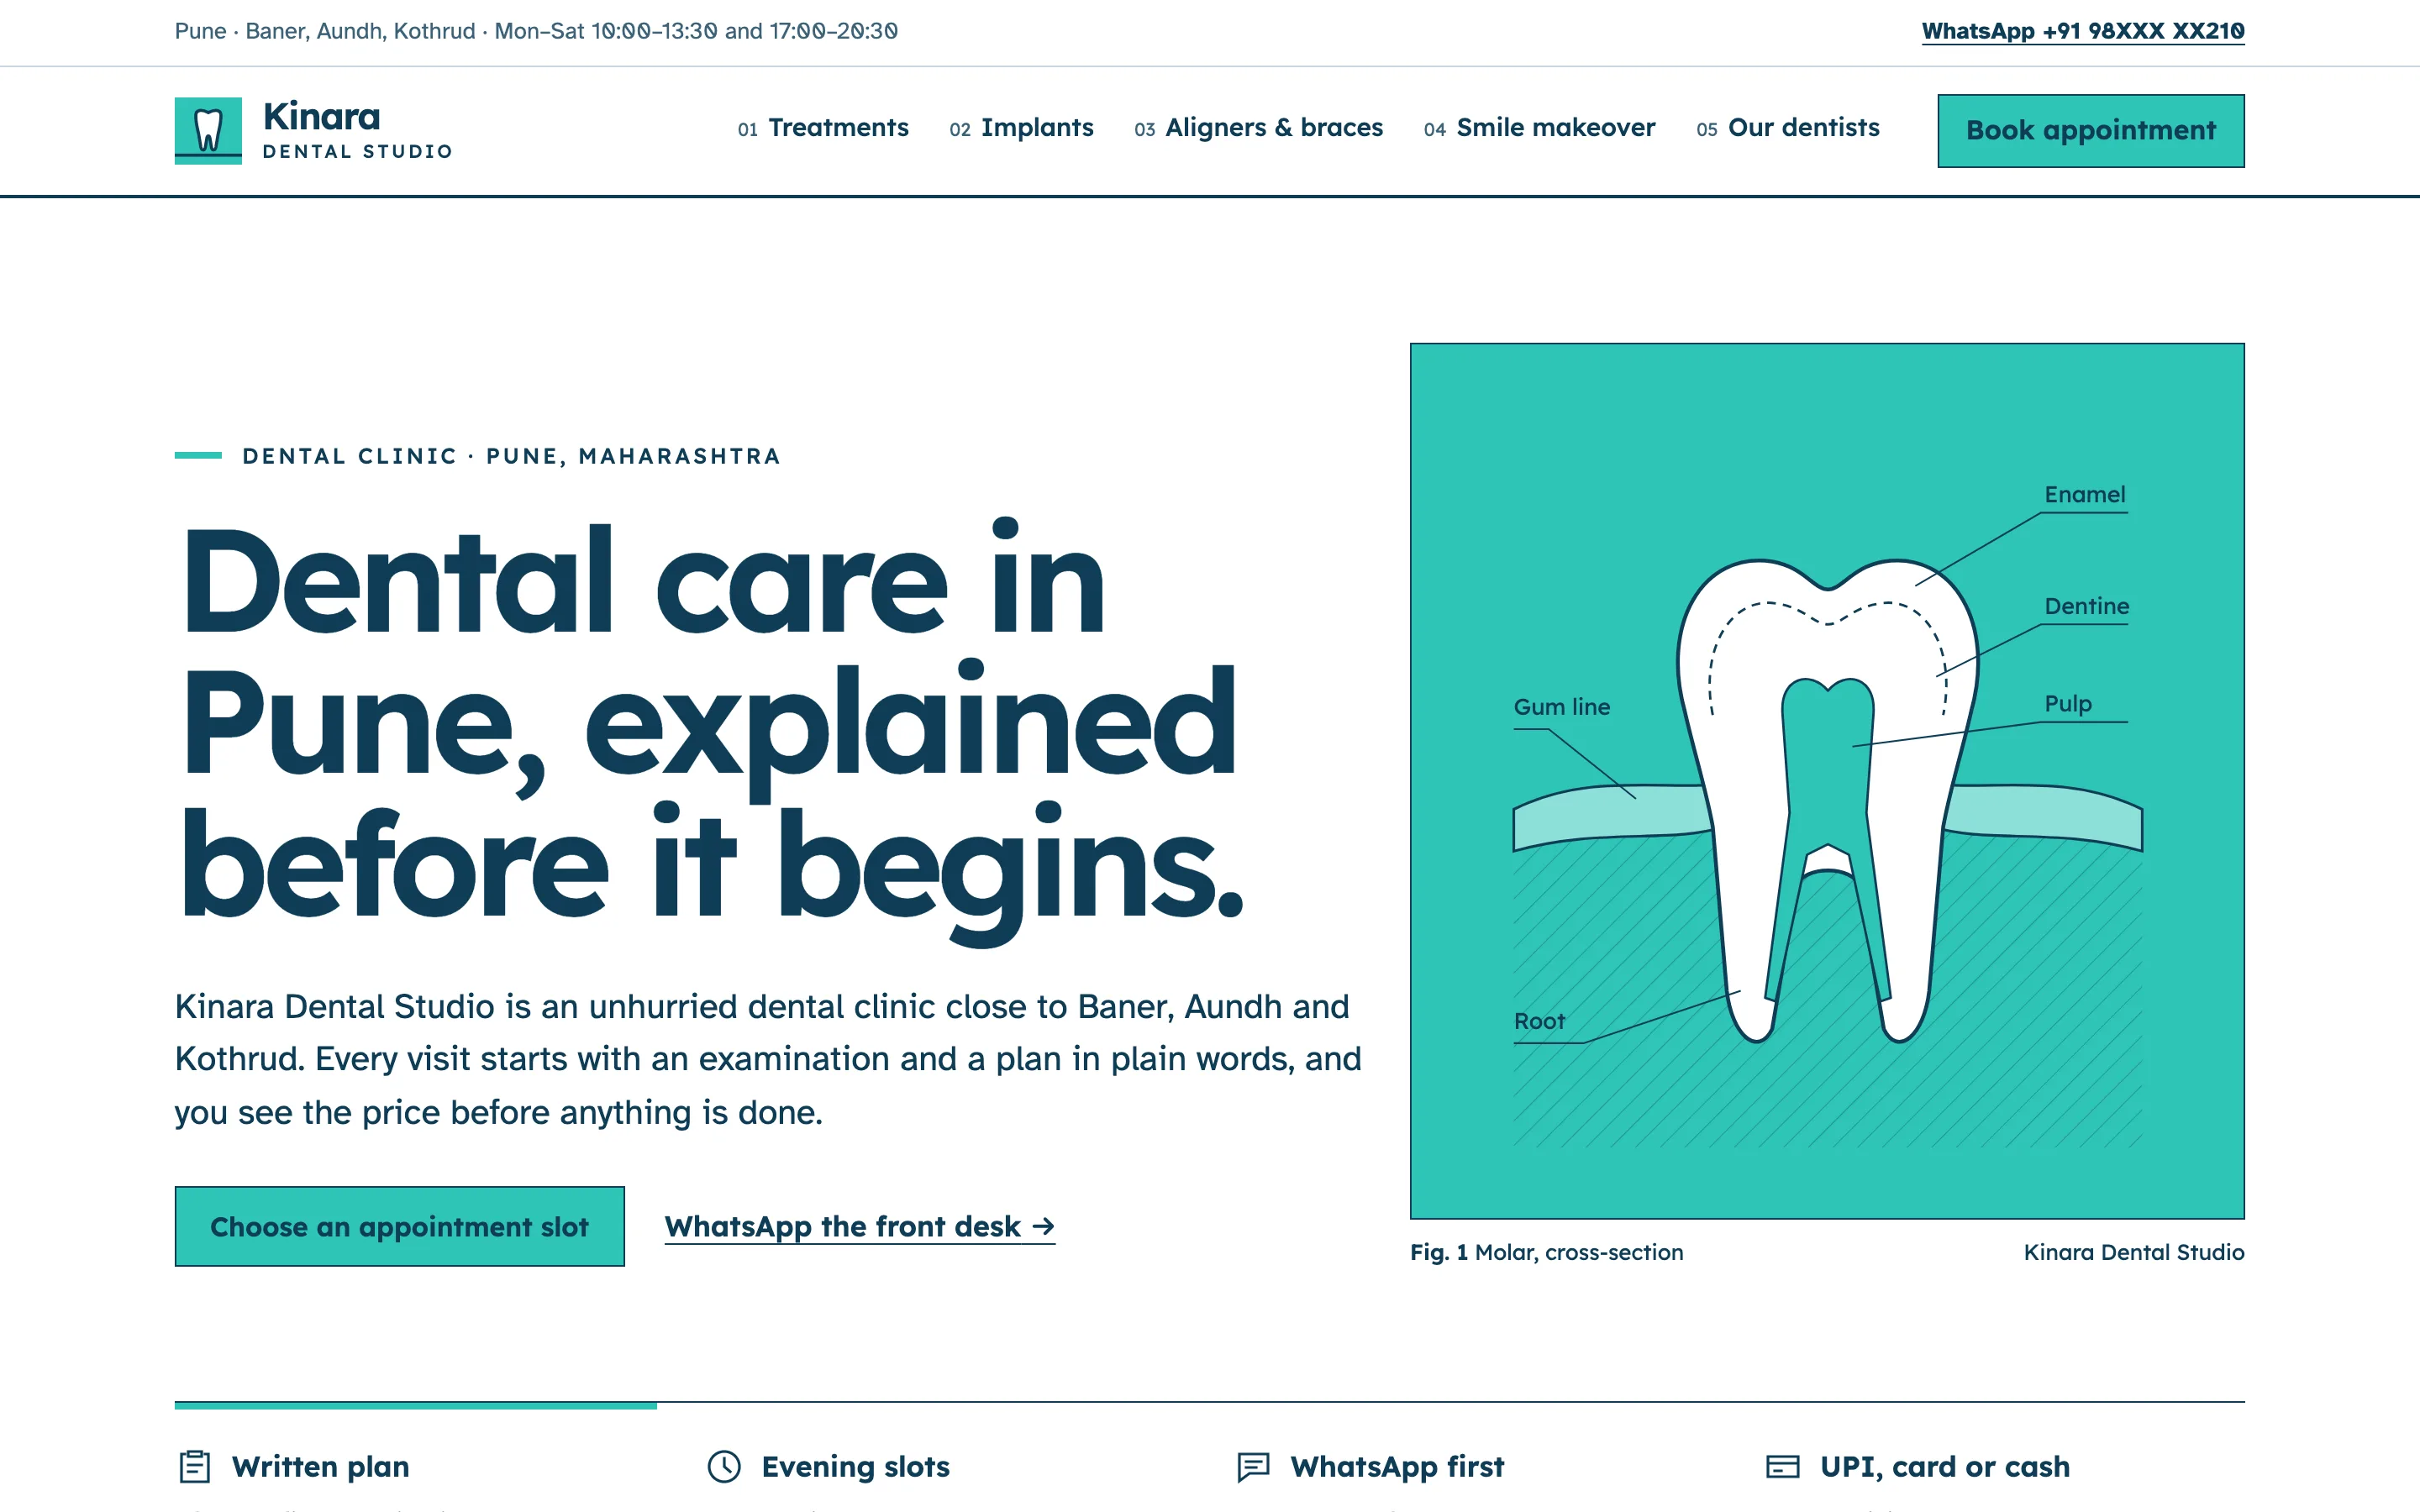Click the UPI, card or cash heading
The height and width of the screenshot is (1512, 2420).
point(1944,1466)
